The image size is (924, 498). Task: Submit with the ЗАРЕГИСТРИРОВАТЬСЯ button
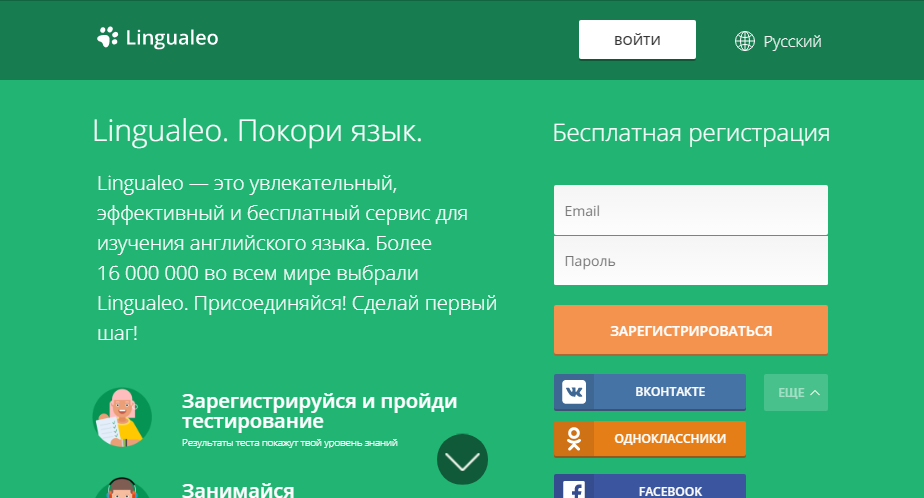691,330
